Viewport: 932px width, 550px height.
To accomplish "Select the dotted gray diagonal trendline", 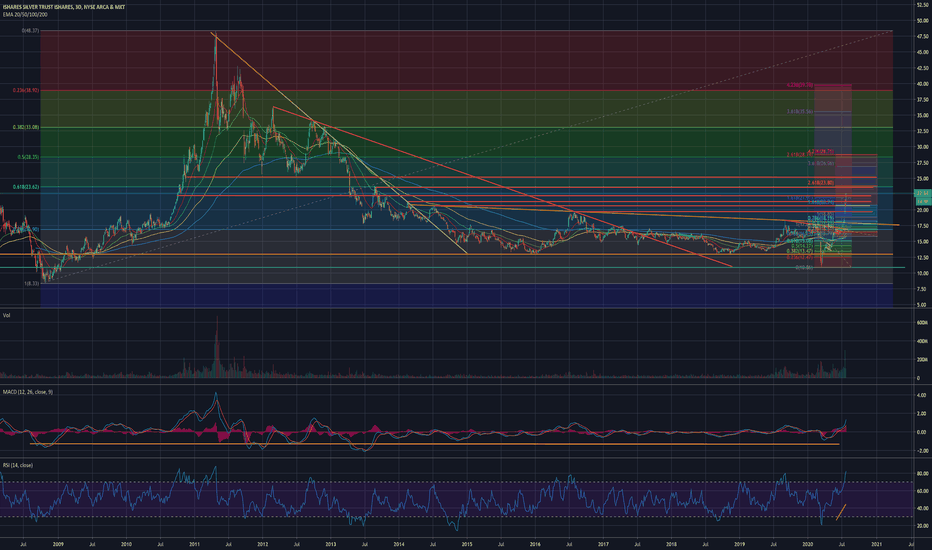I will point(470,156).
